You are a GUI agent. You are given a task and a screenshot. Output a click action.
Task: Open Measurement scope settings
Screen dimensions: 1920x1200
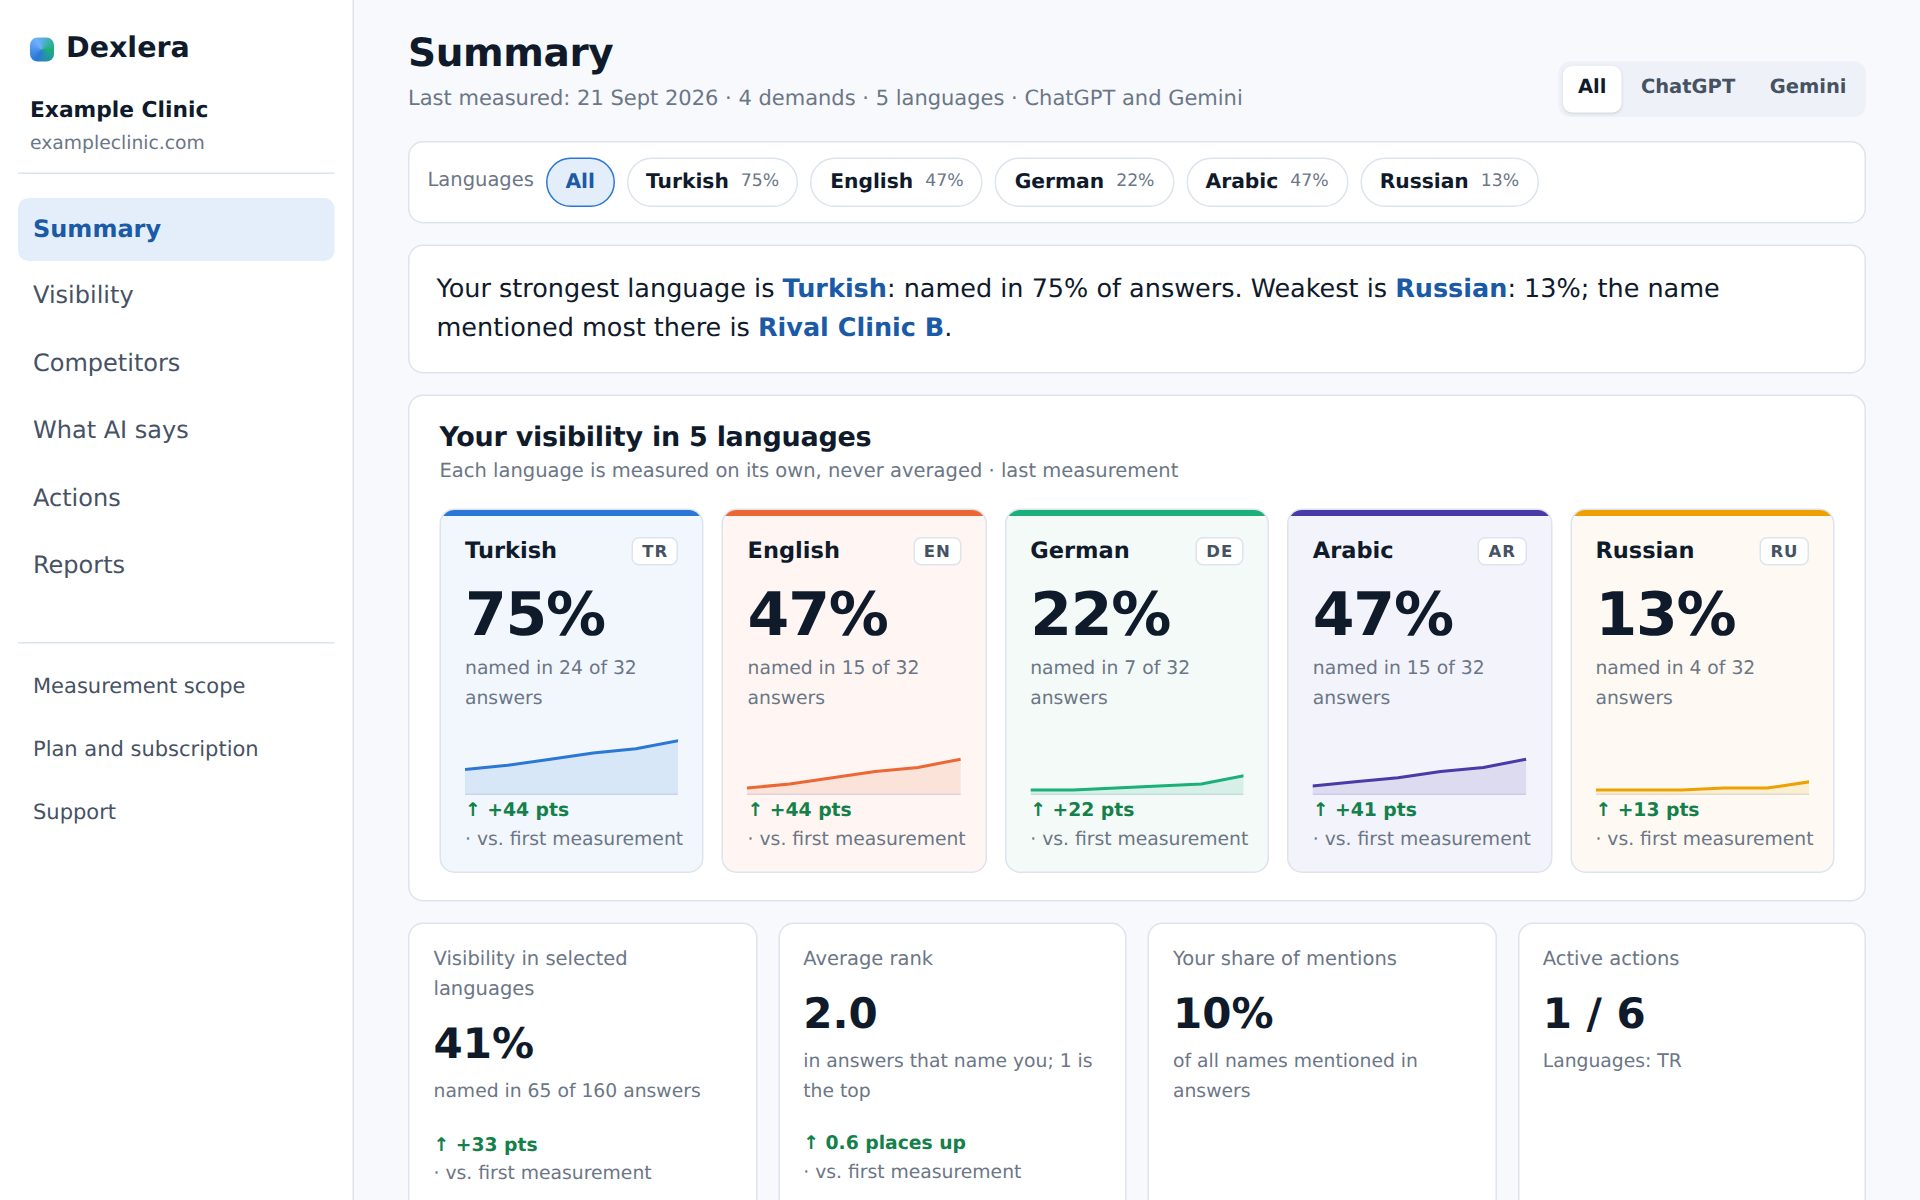coord(176,686)
